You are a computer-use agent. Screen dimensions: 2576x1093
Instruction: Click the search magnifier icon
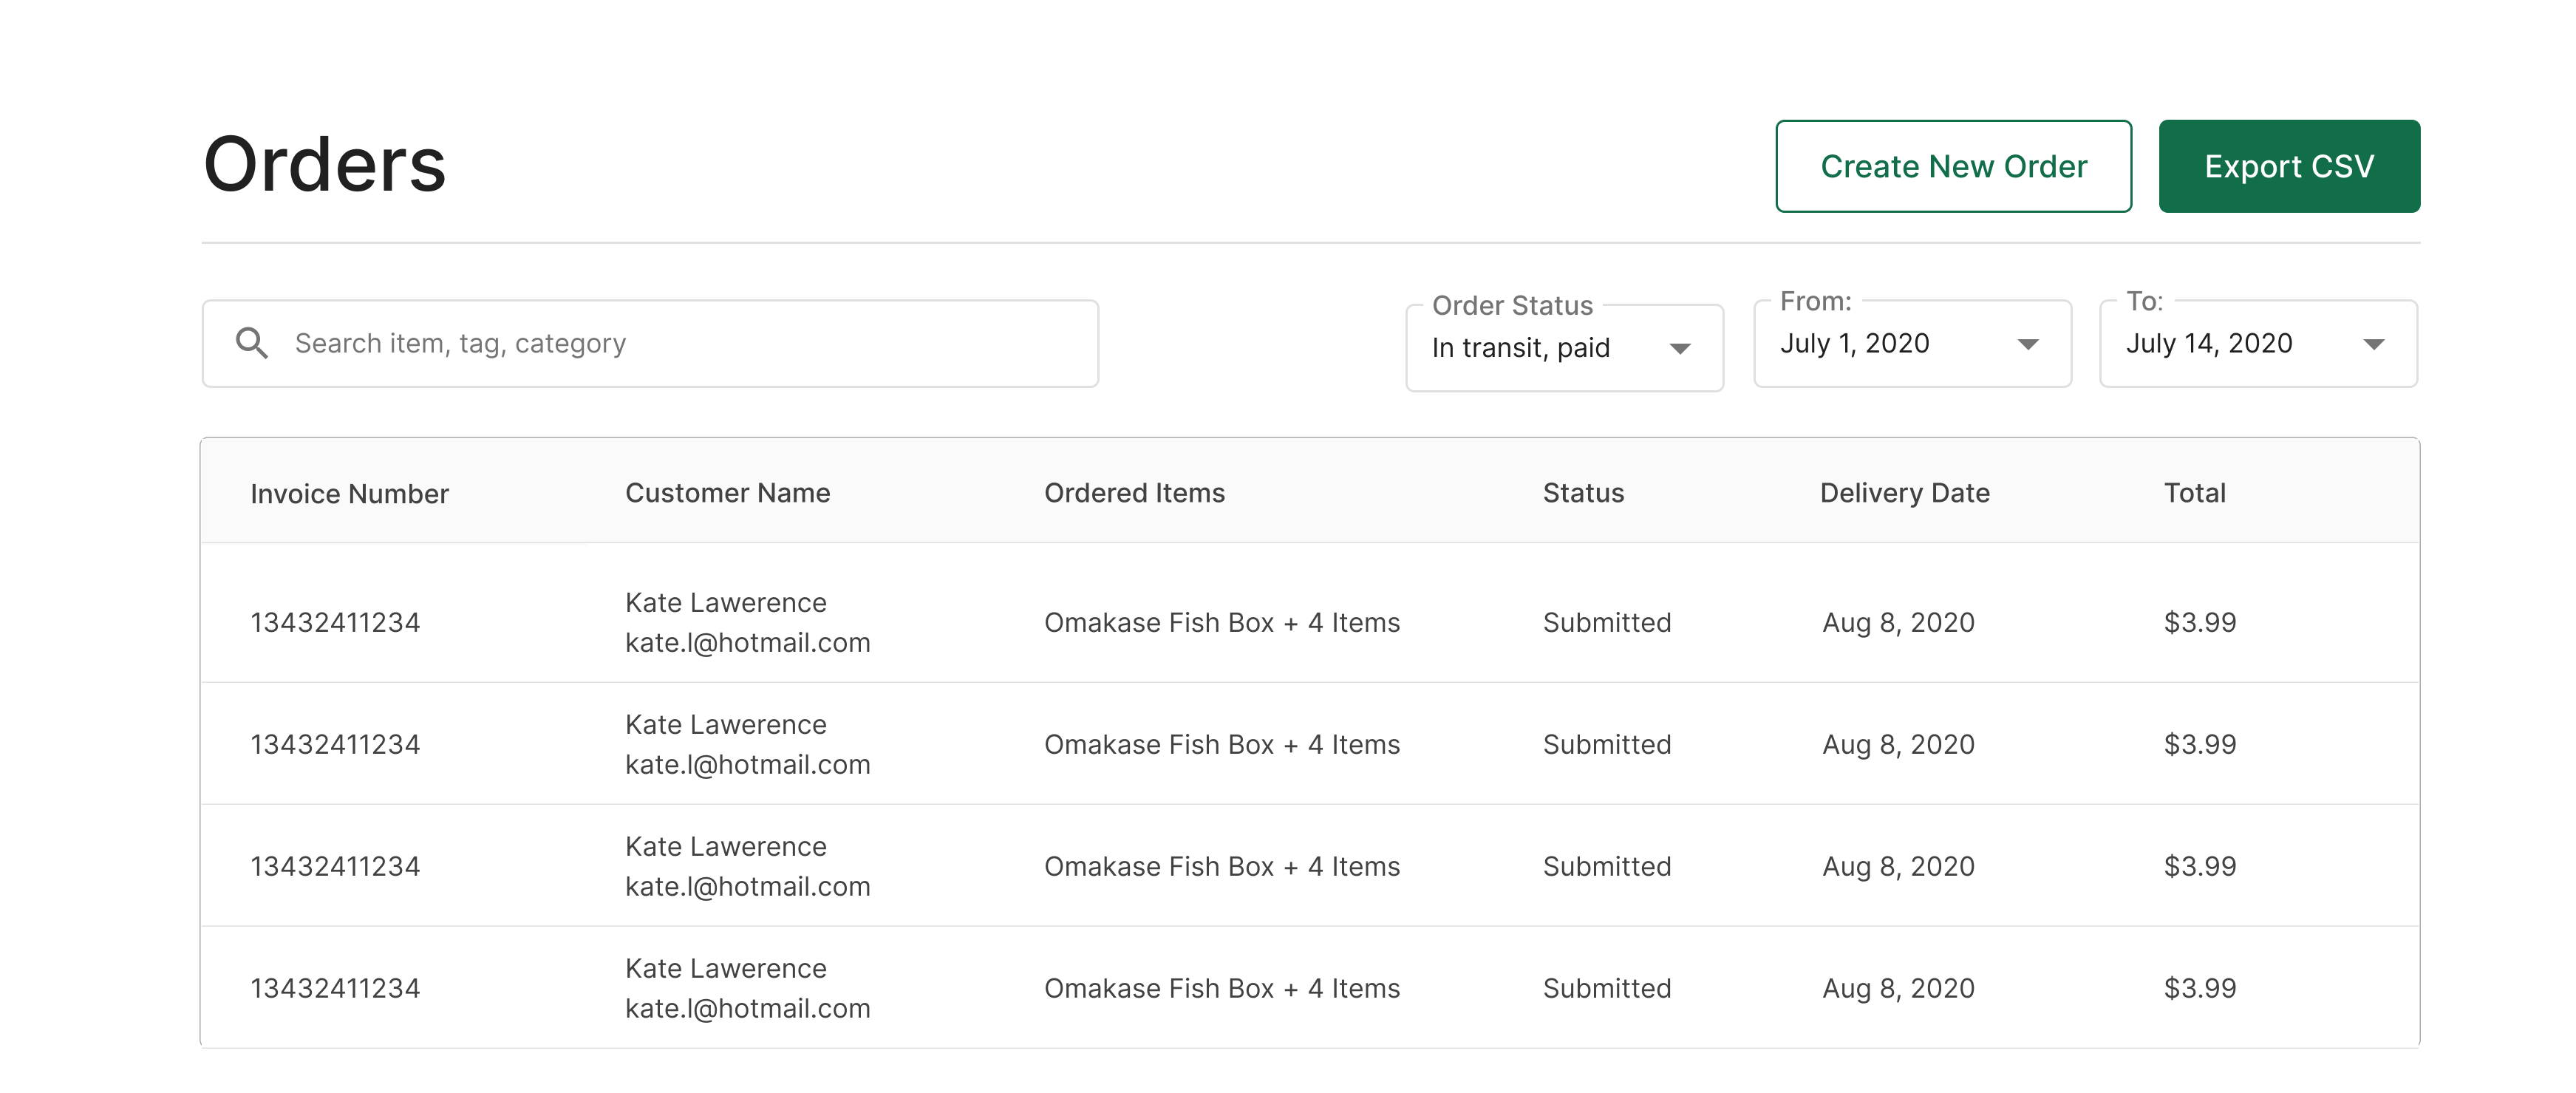click(251, 343)
